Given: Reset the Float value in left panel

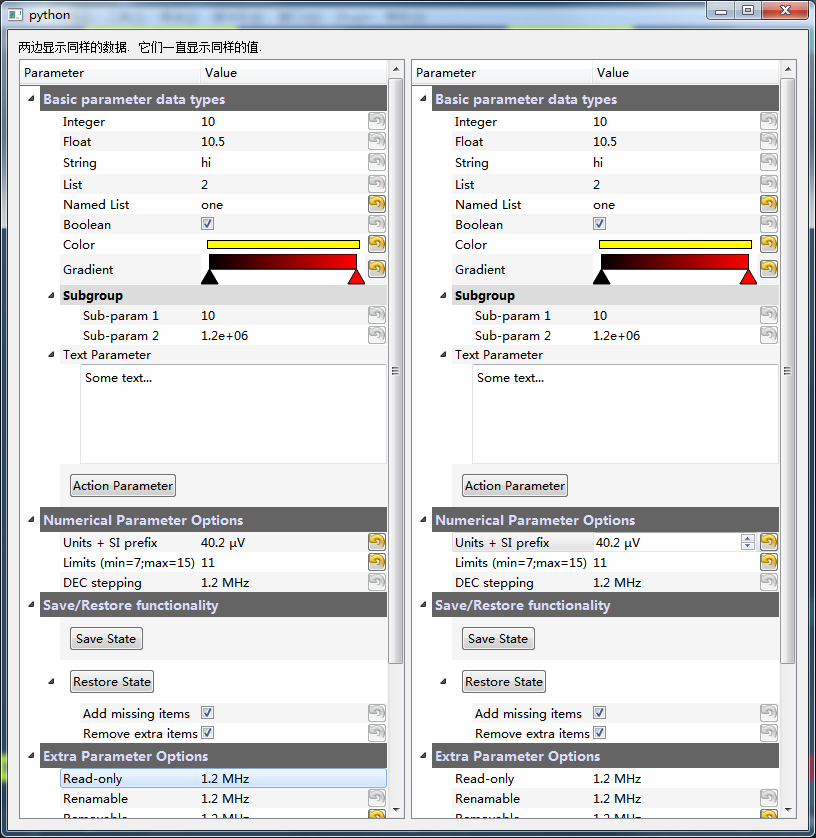Looking at the screenshot, I should (377, 141).
